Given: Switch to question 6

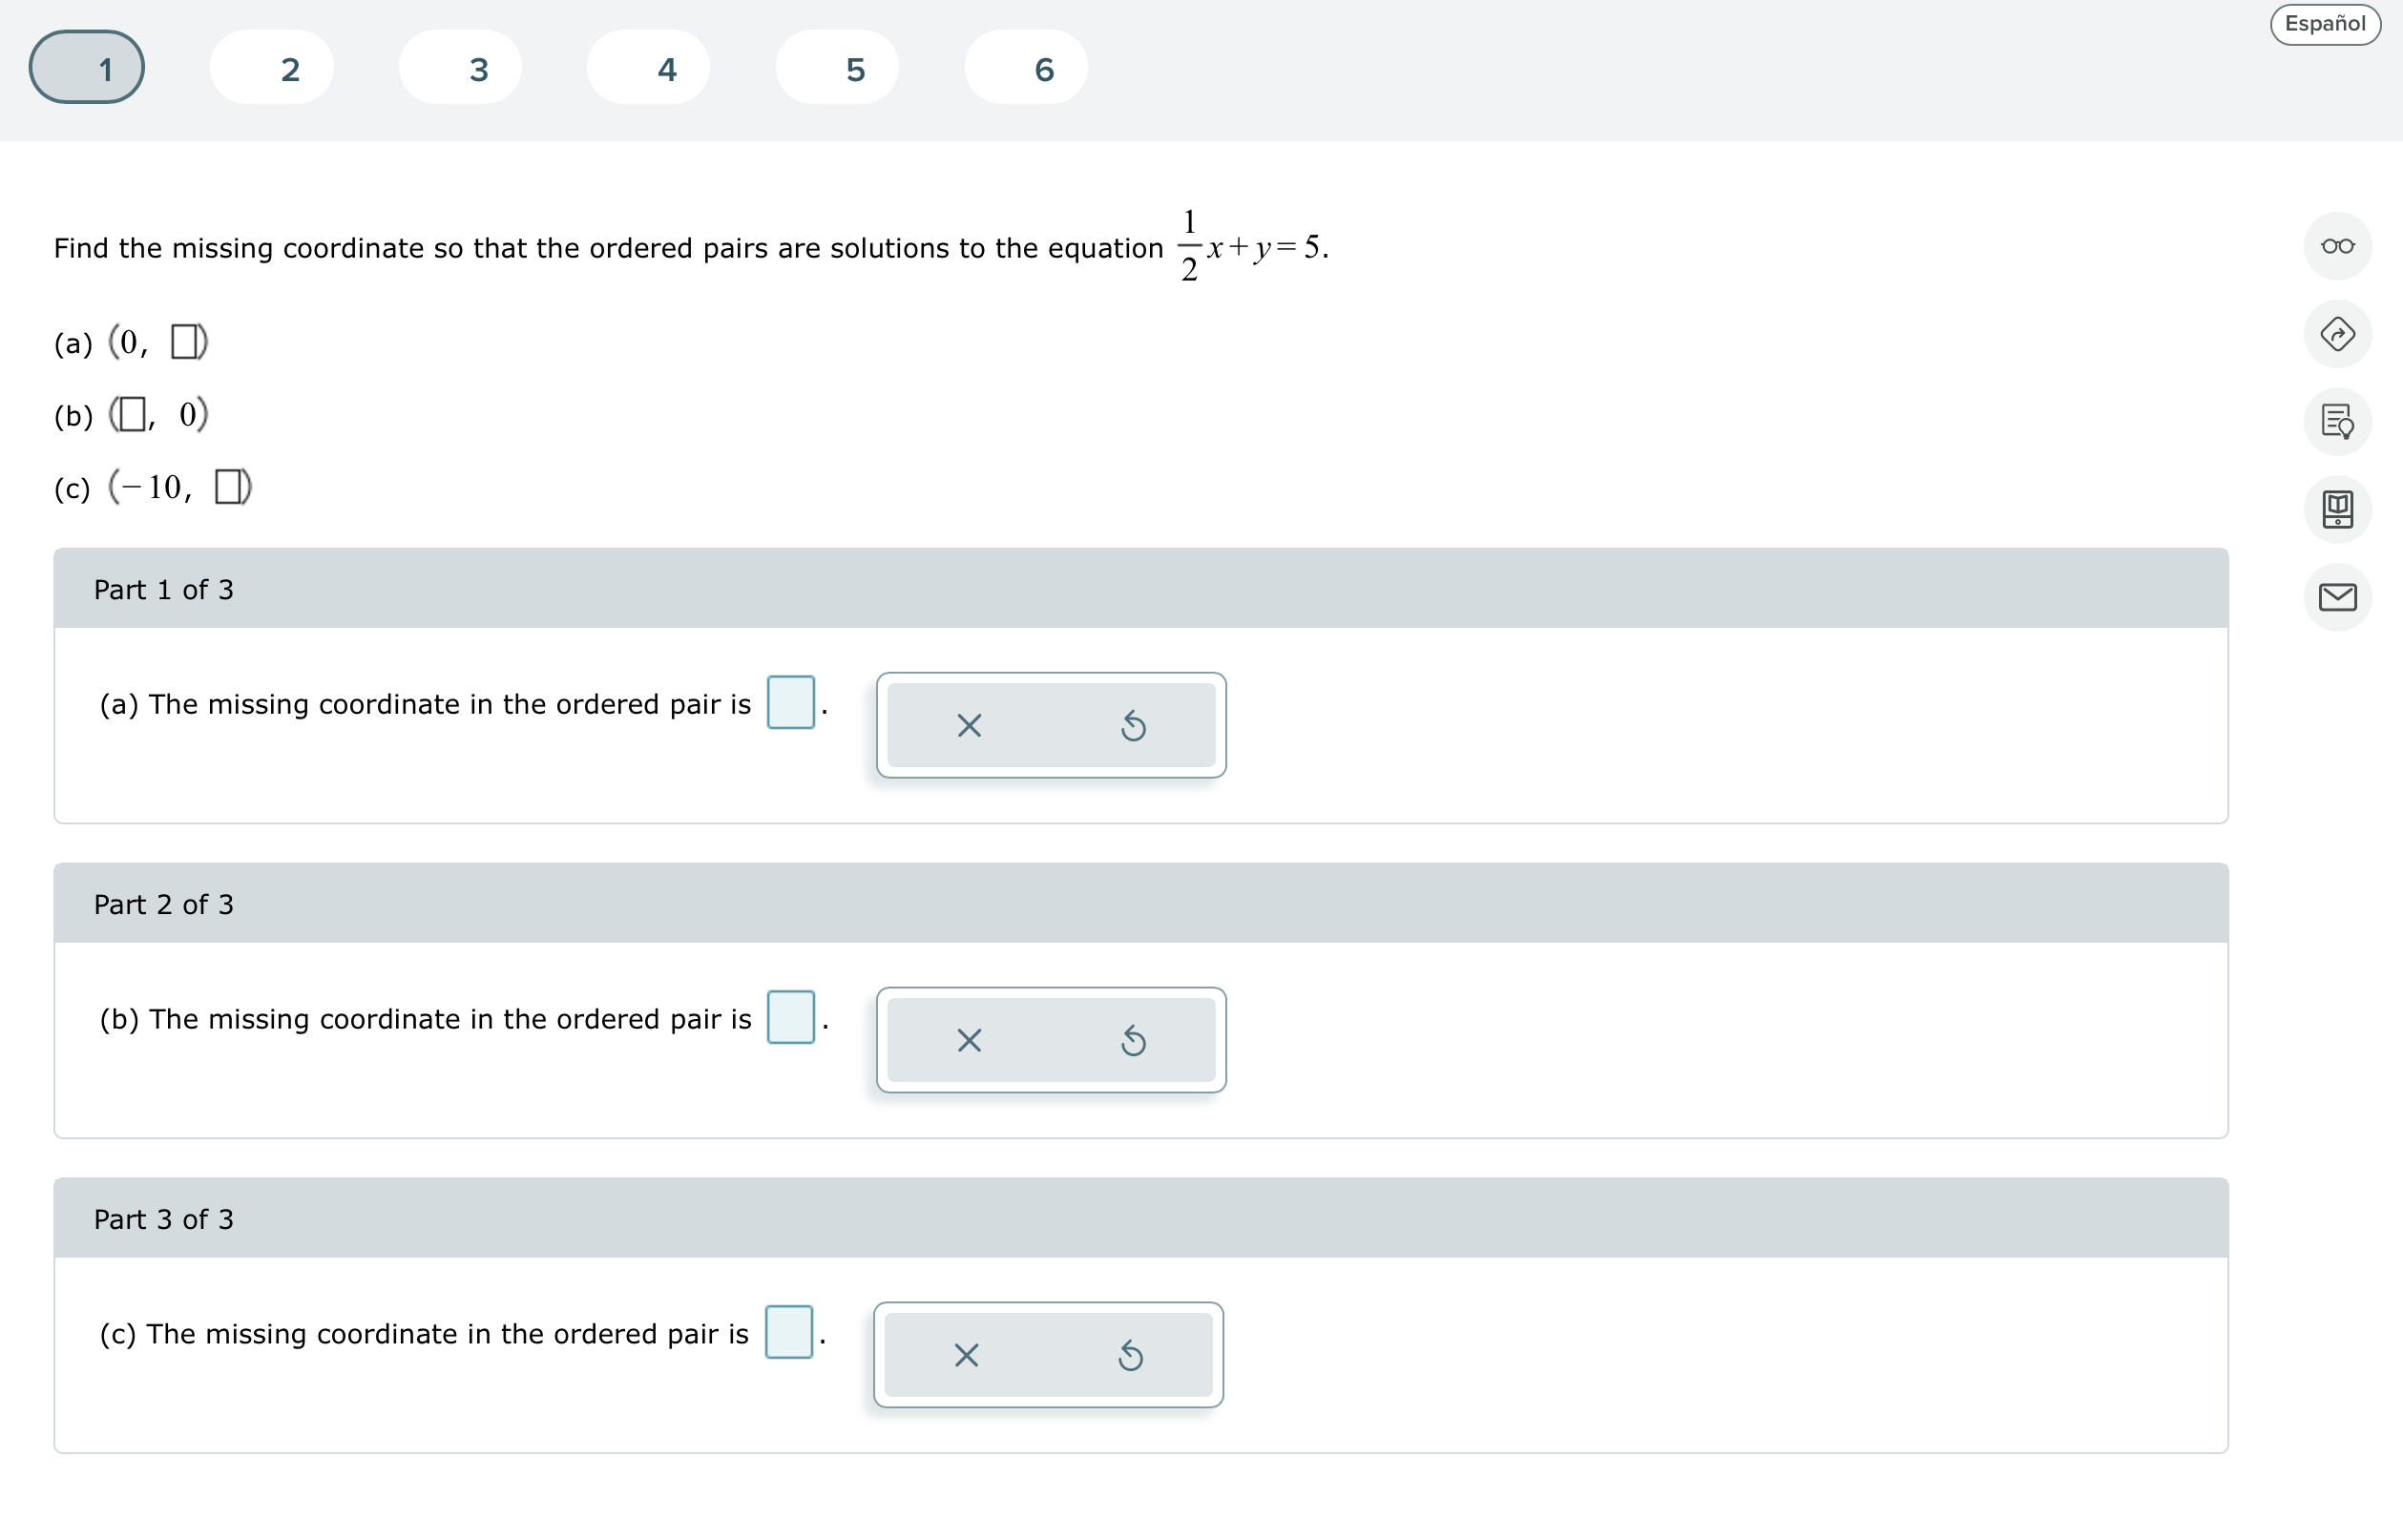Looking at the screenshot, I should click(1025, 66).
